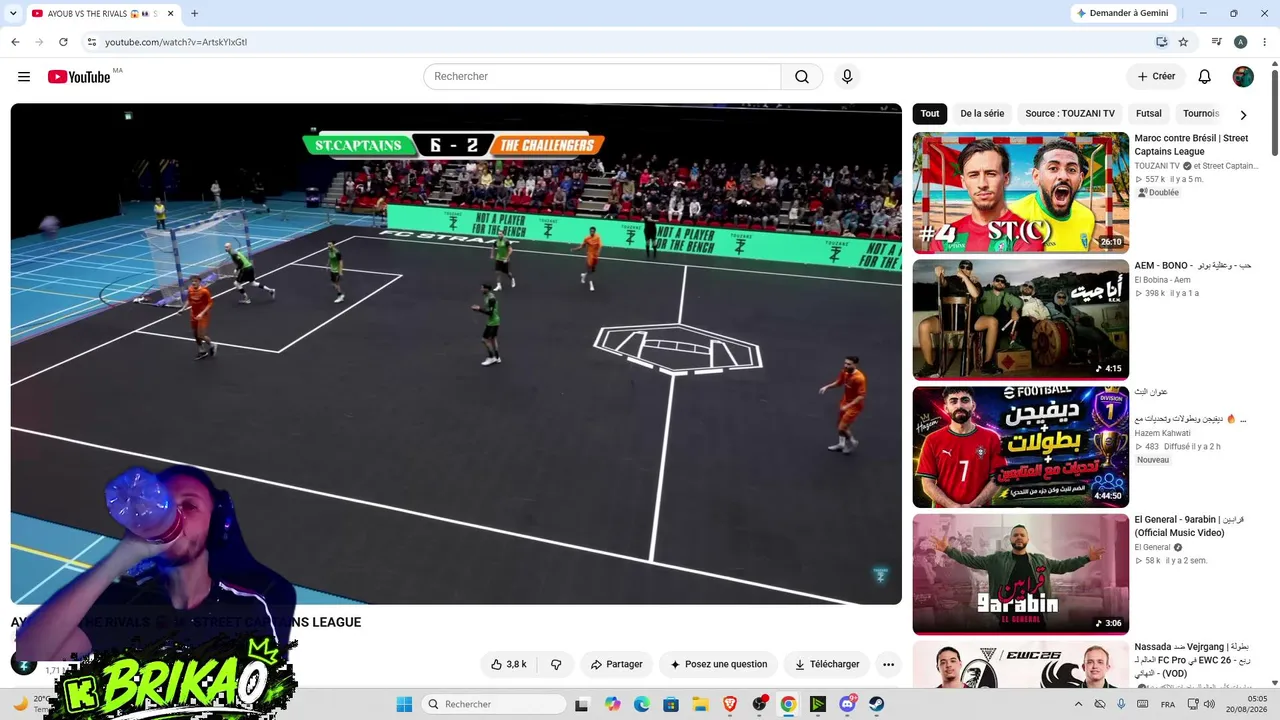Open Brave browser from the taskbar

[730, 704]
